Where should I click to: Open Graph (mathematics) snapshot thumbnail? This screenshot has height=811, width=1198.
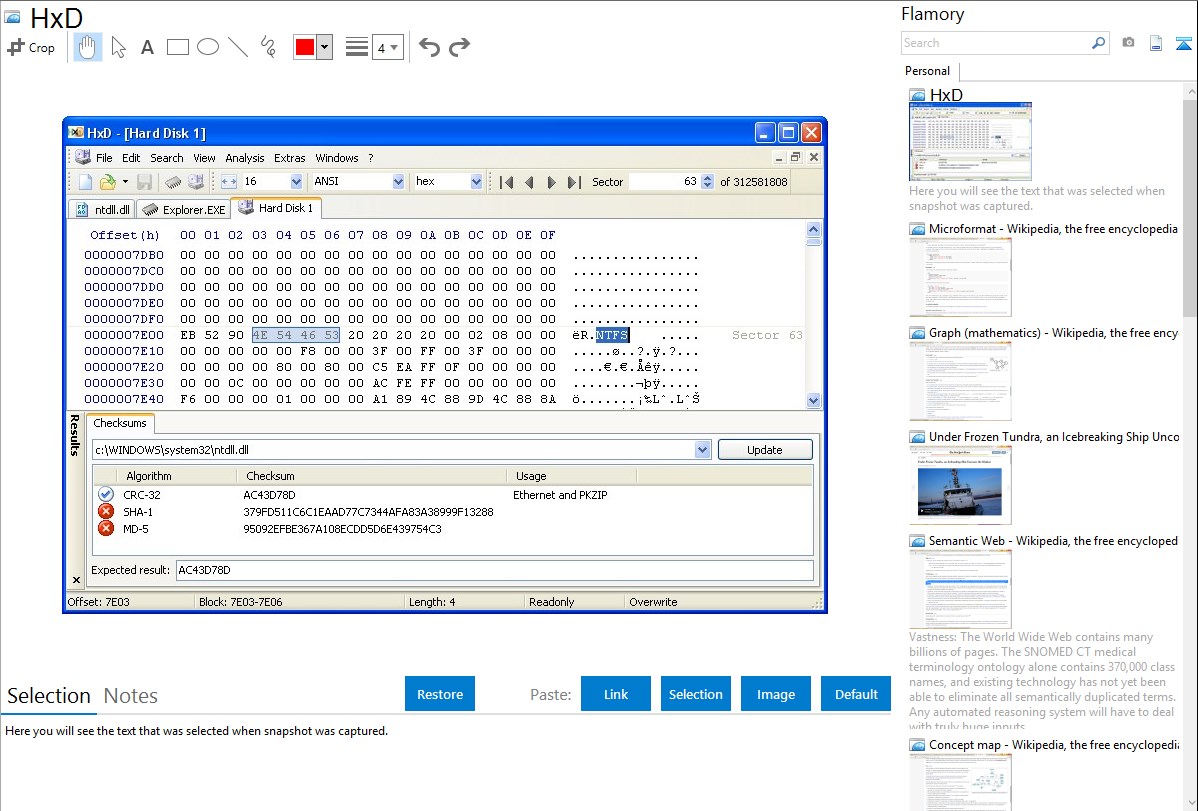coord(960,381)
